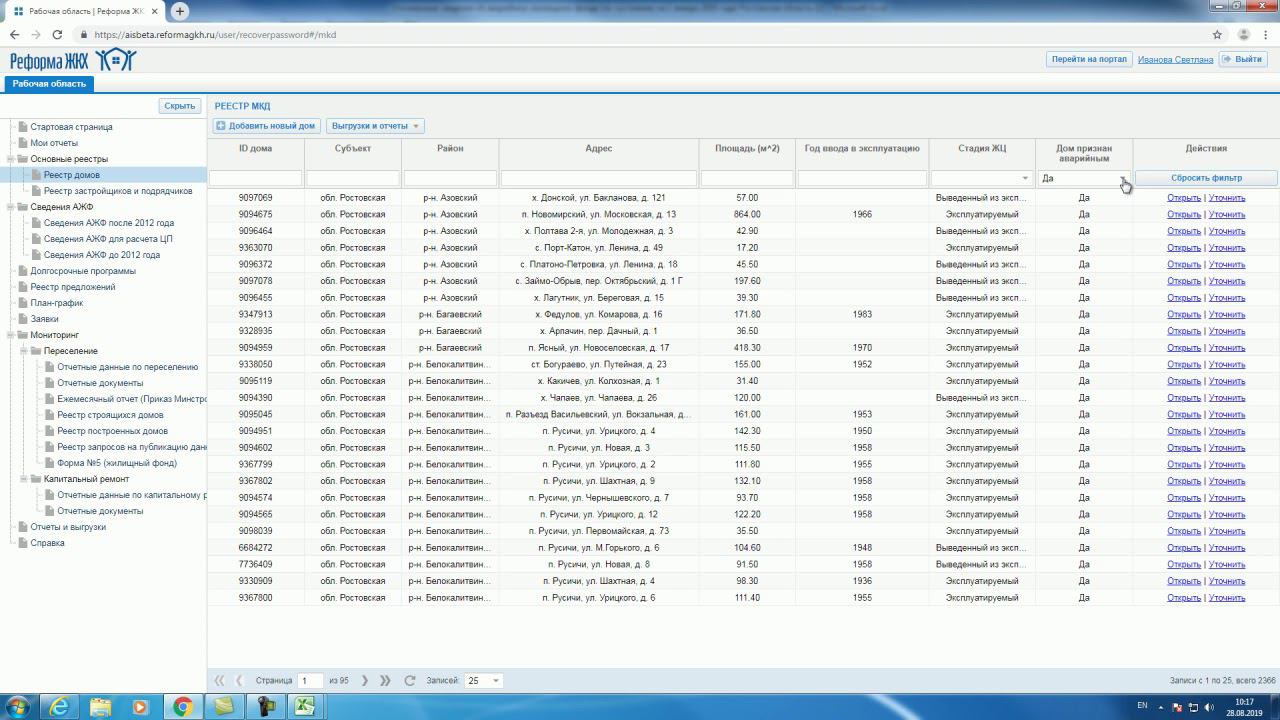This screenshot has height=720, width=1280.
Task: Go to first page of the grid
Action: (219, 680)
